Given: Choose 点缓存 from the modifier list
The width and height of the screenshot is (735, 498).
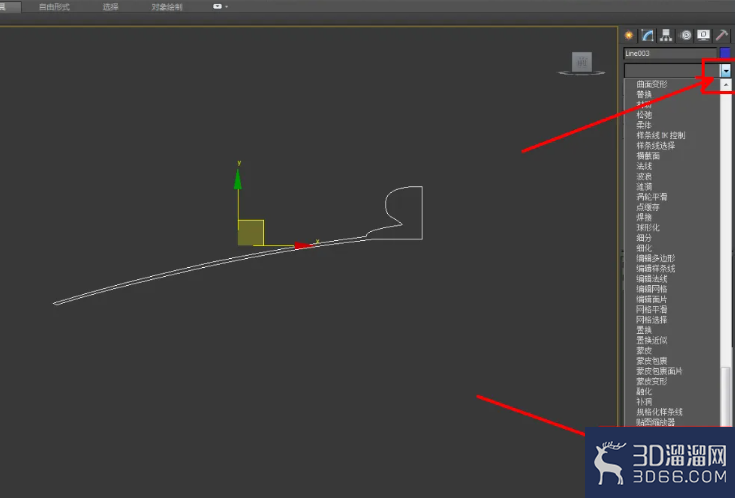Looking at the screenshot, I should (x=648, y=207).
